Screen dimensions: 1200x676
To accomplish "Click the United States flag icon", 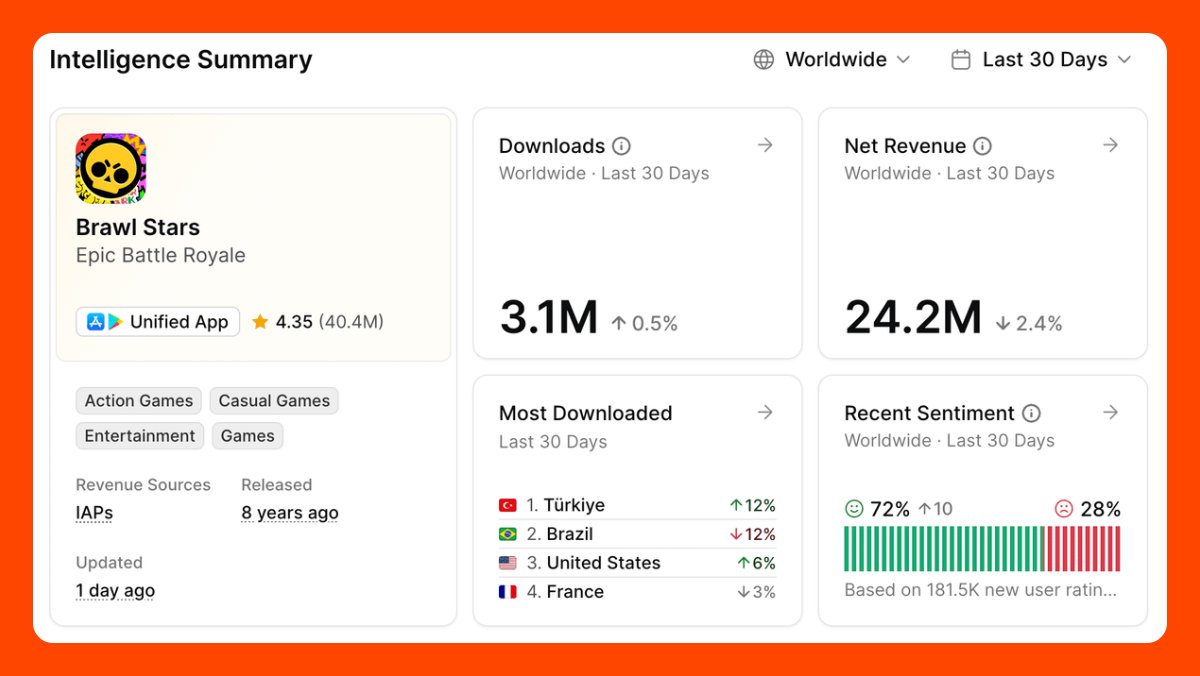I will [x=508, y=563].
